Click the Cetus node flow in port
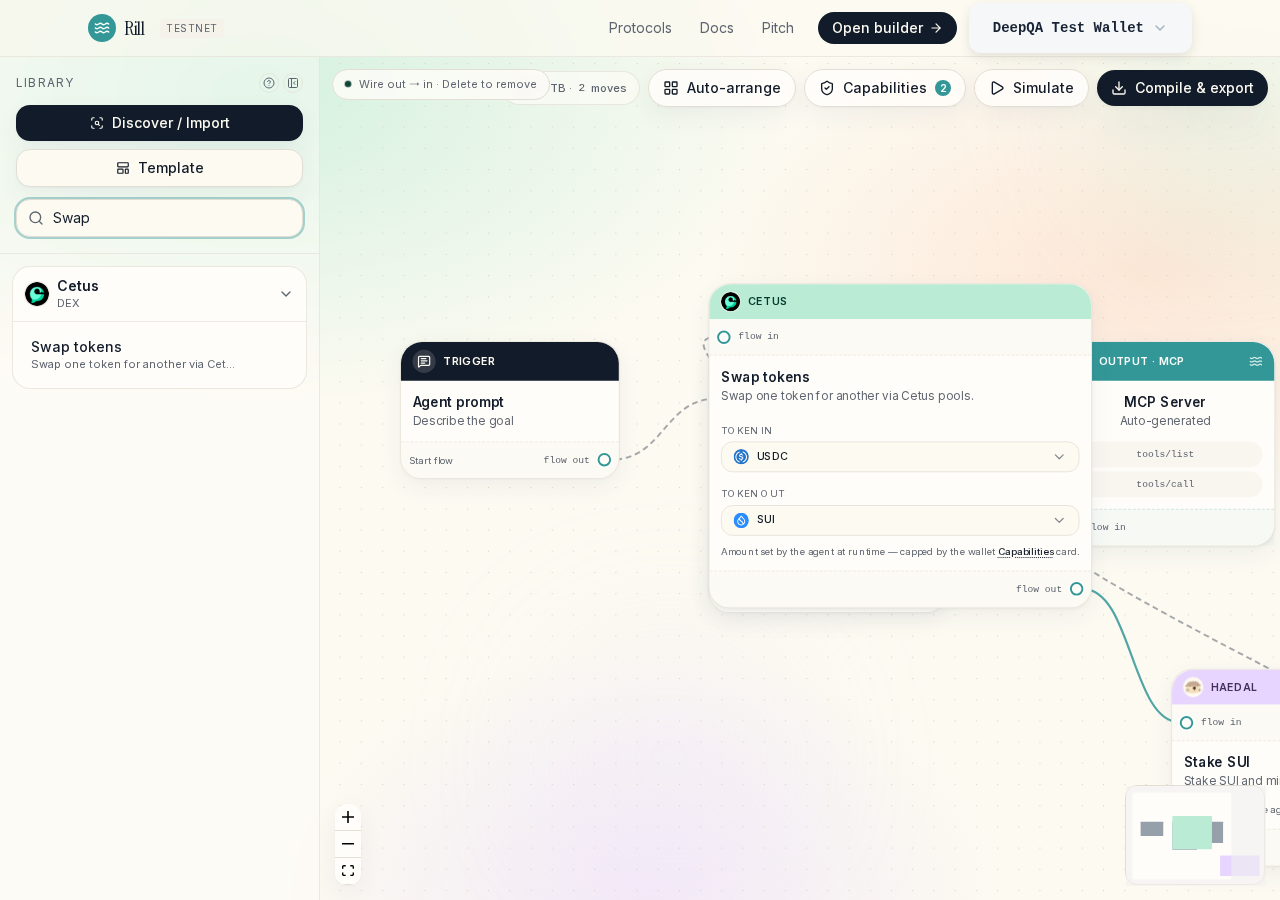This screenshot has height=900, width=1280. pos(724,337)
